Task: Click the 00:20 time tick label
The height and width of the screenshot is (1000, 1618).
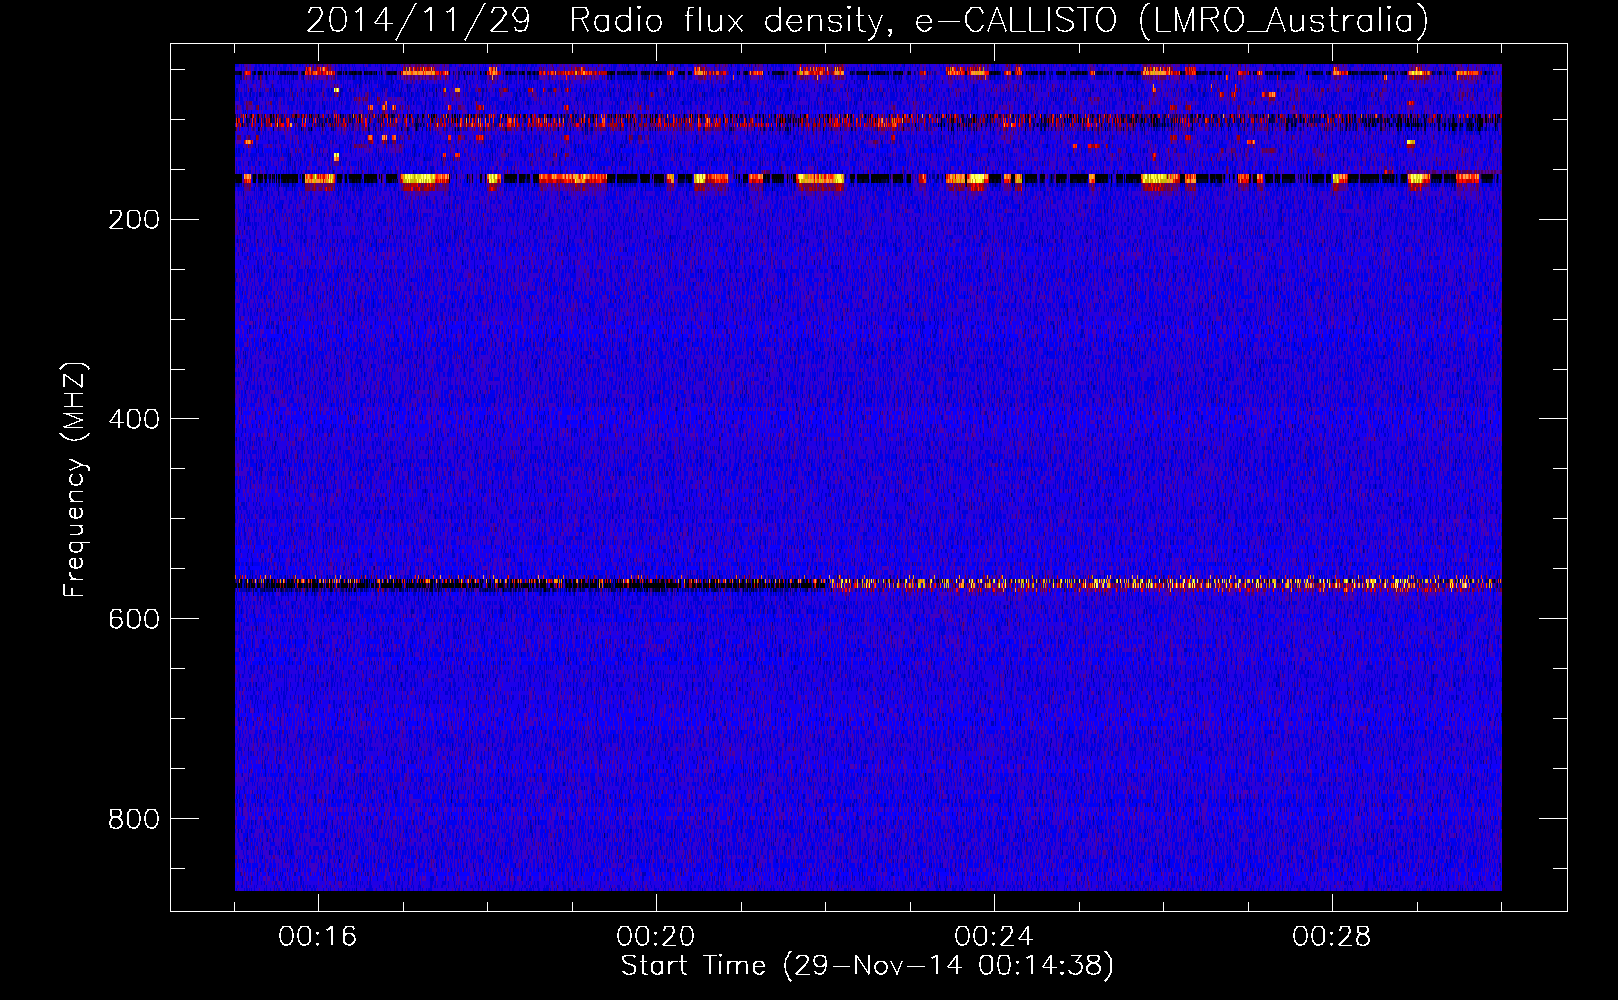Action: pos(656,937)
